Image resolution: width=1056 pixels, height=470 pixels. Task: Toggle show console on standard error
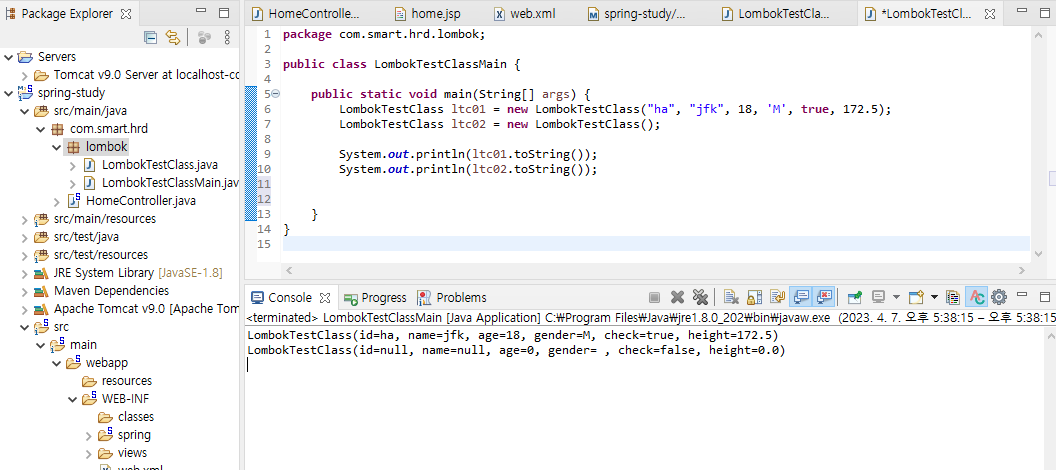[x=825, y=297]
